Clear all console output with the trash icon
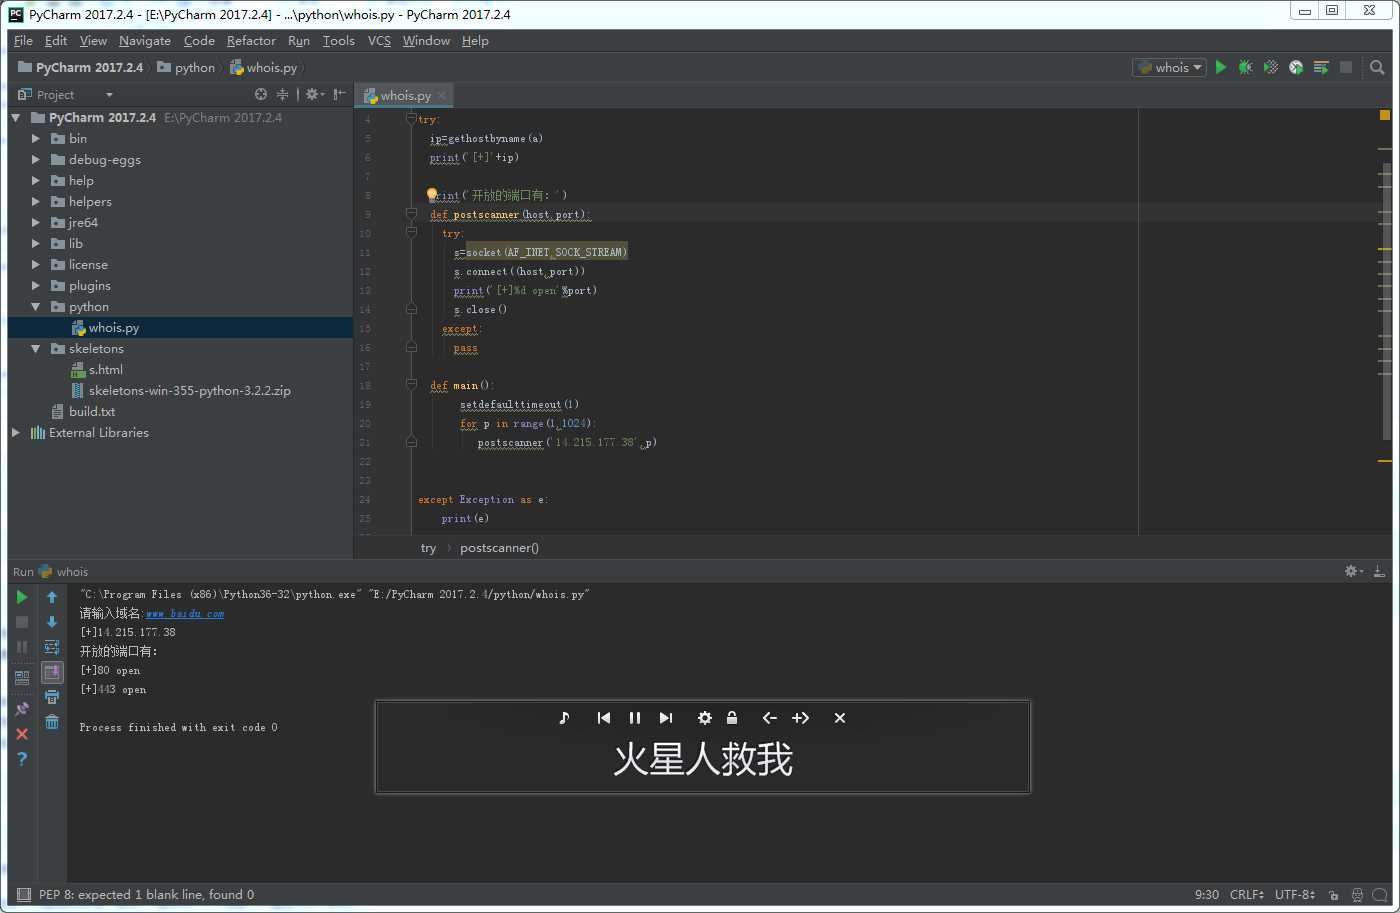Screen dimensions: 1400x913 click(x=52, y=722)
